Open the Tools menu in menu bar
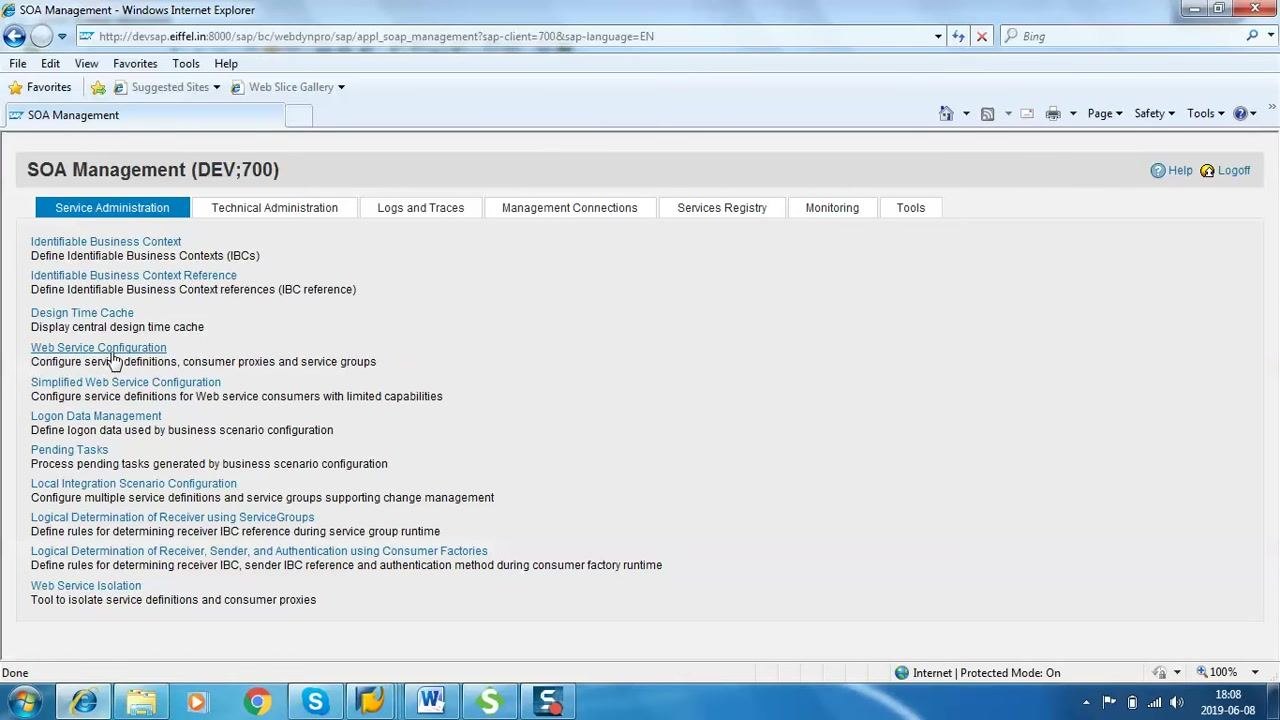1280x720 pixels. pyautogui.click(x=186, y=63)
